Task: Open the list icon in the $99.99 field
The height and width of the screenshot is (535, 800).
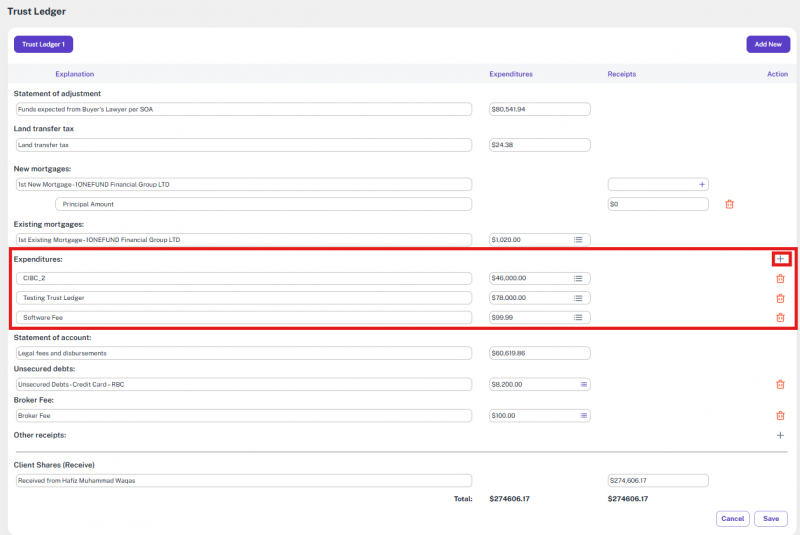Action: pyautogui.click(x=578, y=318)
